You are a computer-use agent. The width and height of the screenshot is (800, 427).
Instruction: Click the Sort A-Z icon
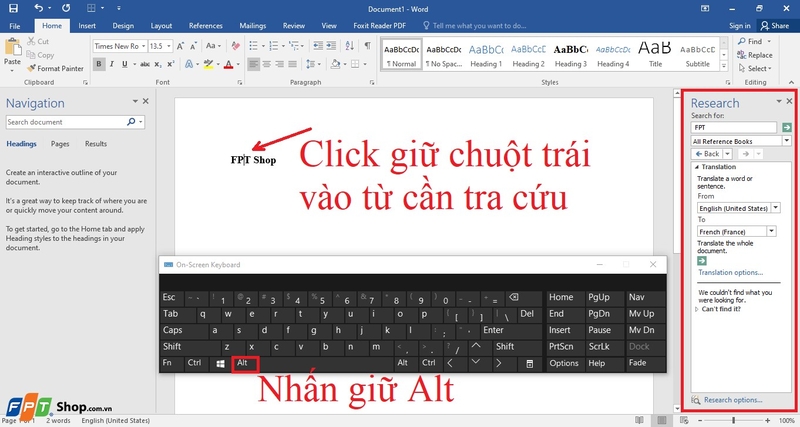pos(349,46)
